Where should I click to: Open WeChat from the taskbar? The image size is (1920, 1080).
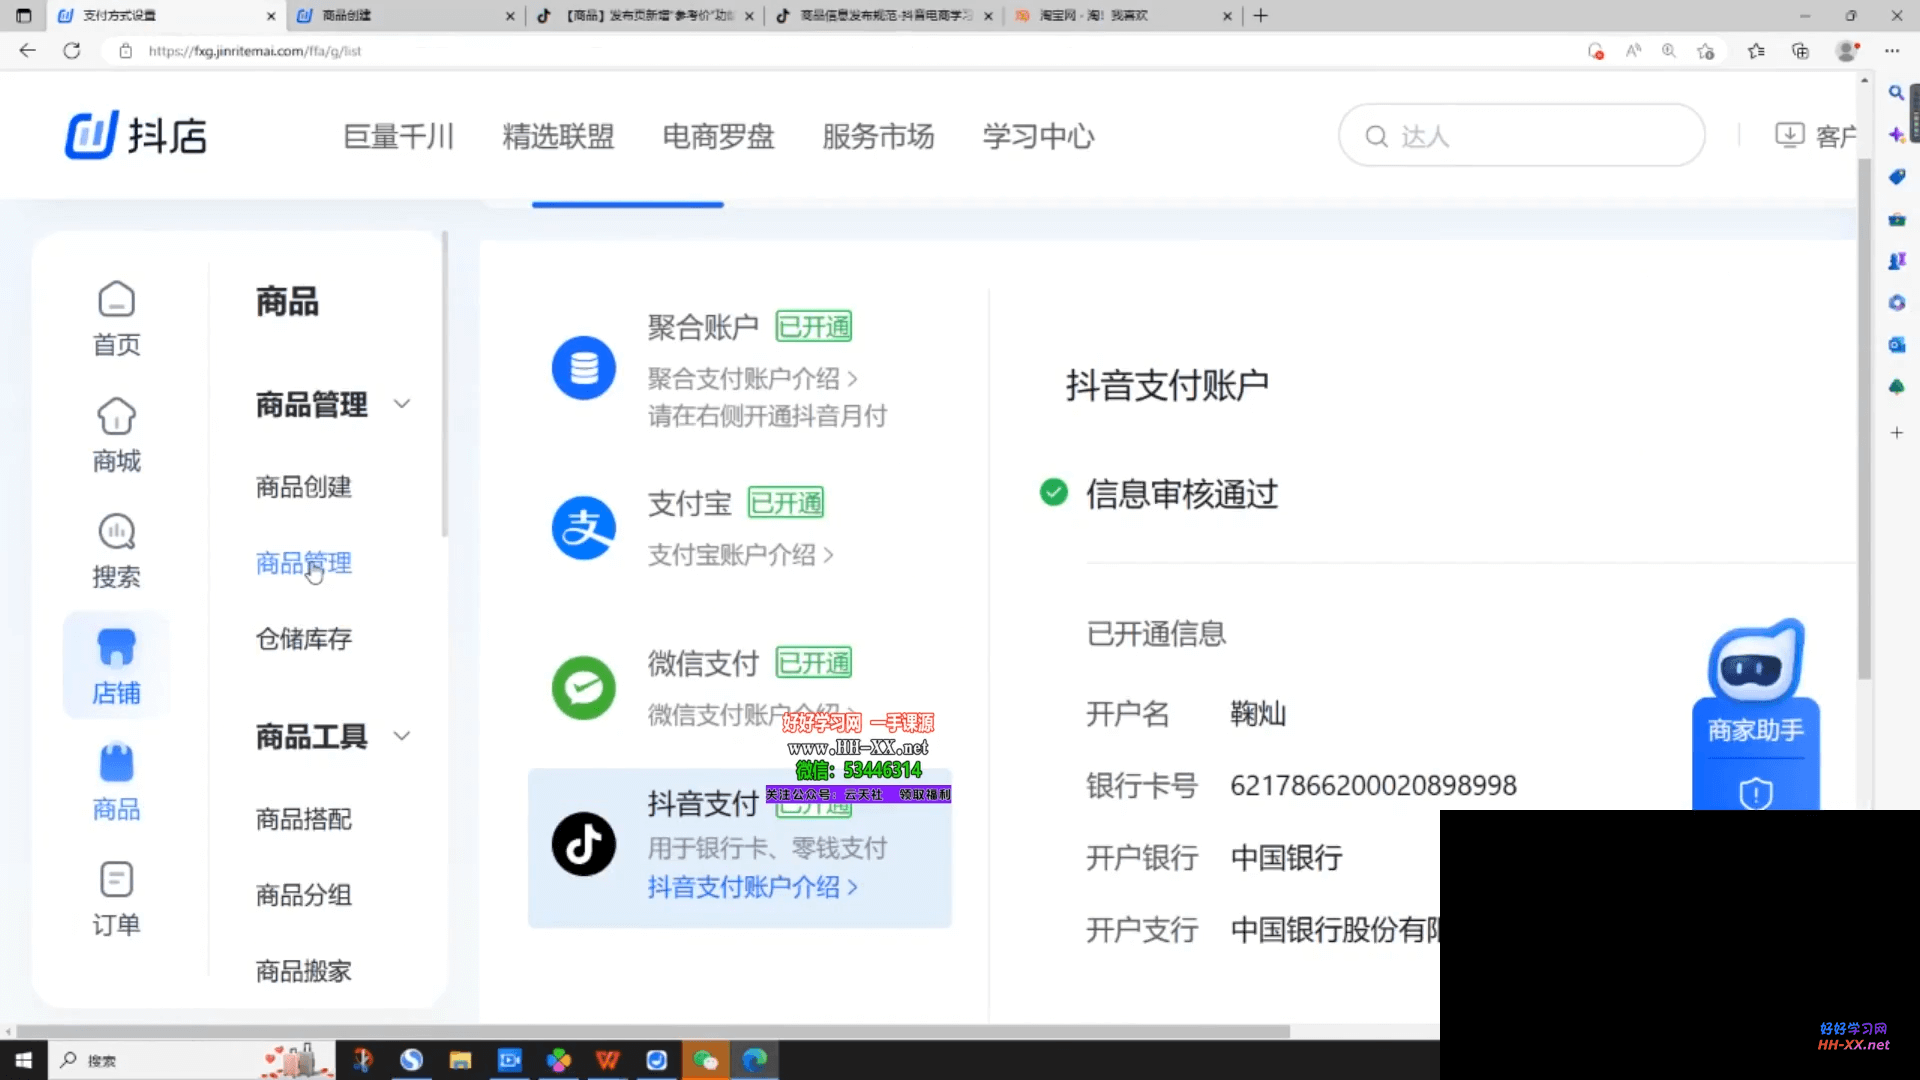click(705, 1060)
